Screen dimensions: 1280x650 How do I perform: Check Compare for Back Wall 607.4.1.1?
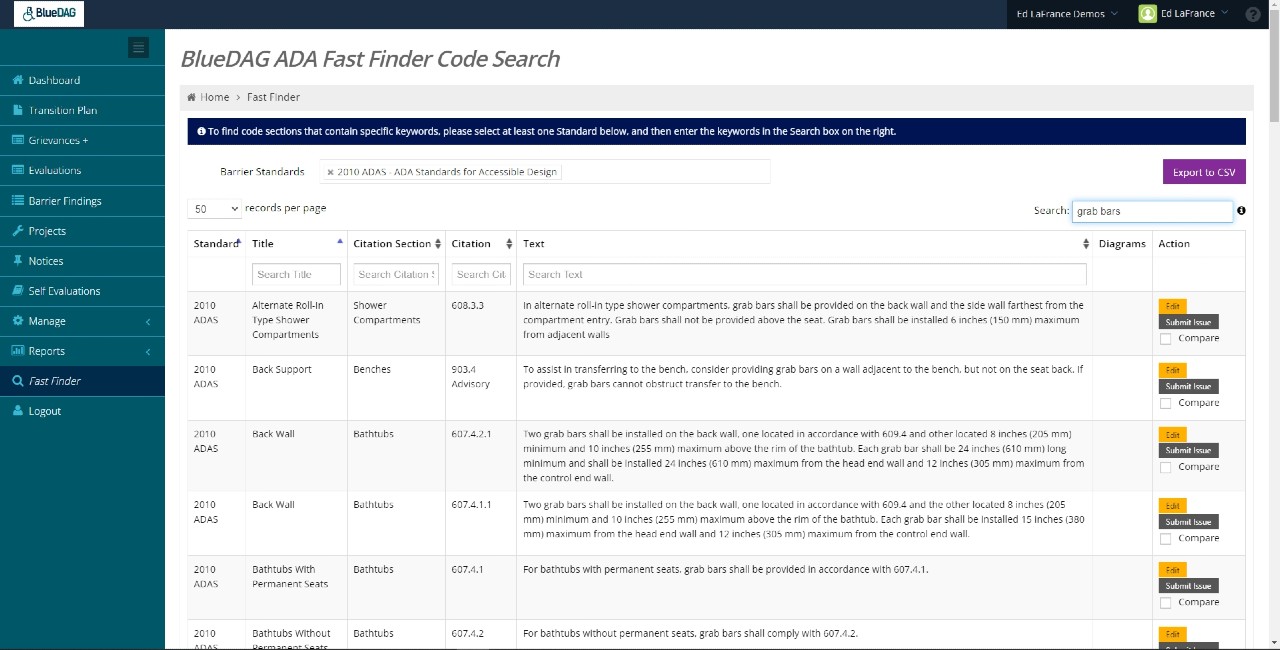coord(1165,538)
